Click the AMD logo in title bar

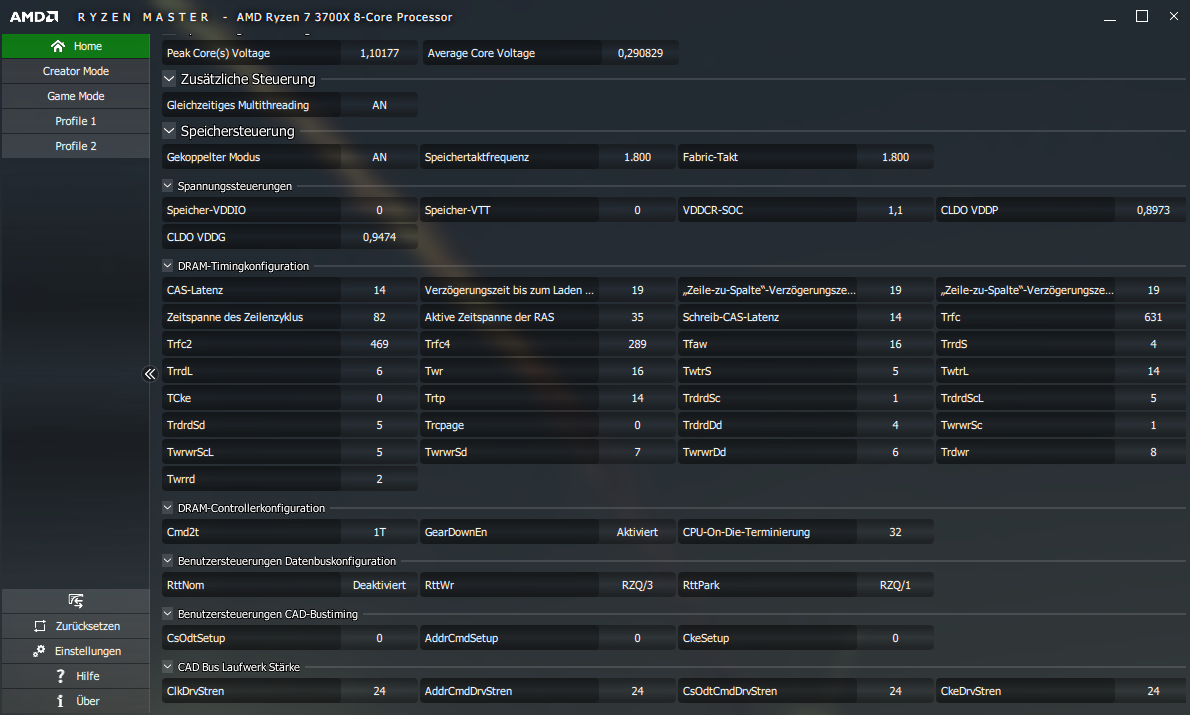pyautogui.click(x=33, y=17)
